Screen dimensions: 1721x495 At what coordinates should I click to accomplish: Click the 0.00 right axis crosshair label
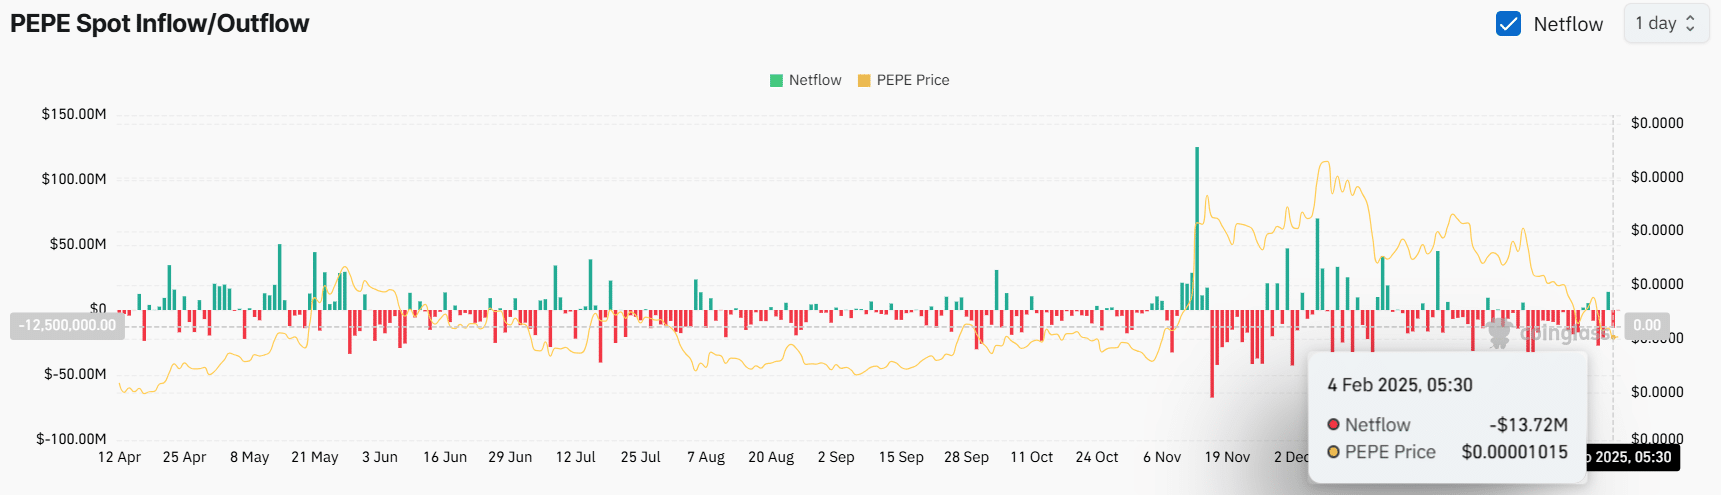1647,325
